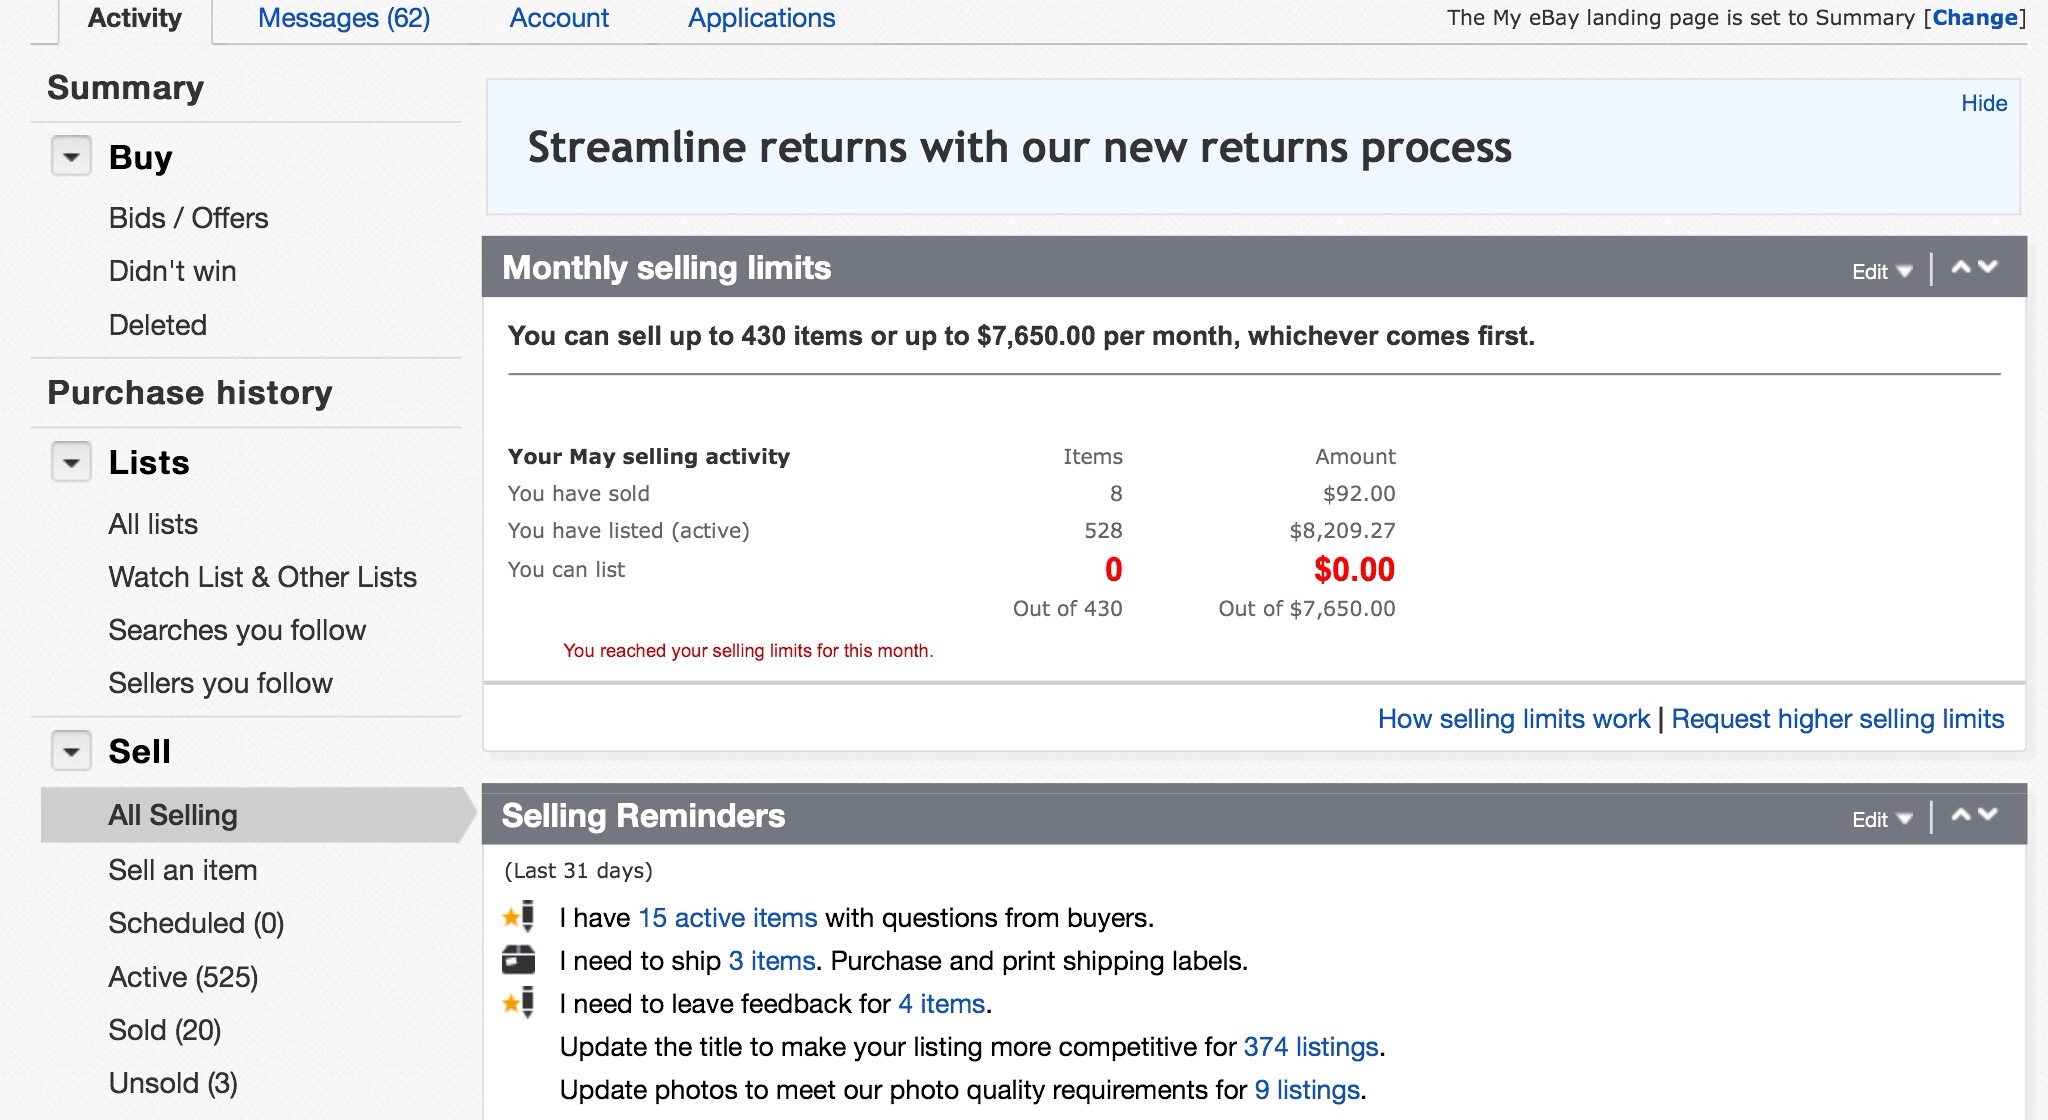The width and height of the screenshot is (2048, 1120).
Task: Move Selling Reminders panel up
Action: 1961,815
